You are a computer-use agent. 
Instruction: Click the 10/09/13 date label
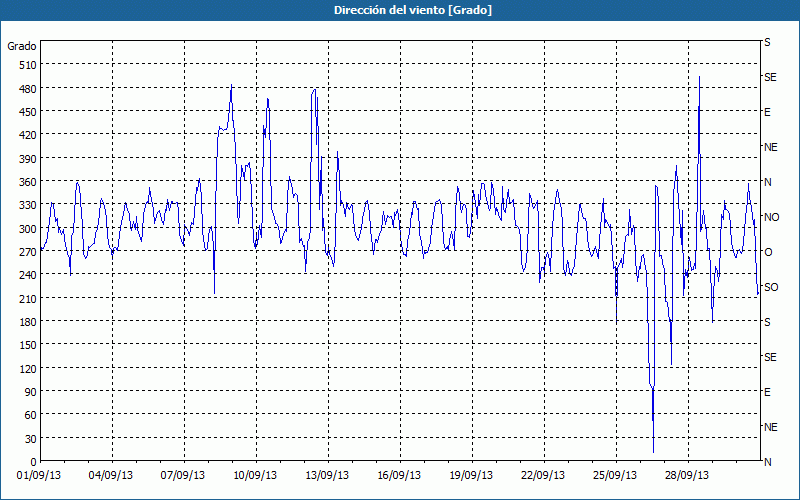(255, 475)
